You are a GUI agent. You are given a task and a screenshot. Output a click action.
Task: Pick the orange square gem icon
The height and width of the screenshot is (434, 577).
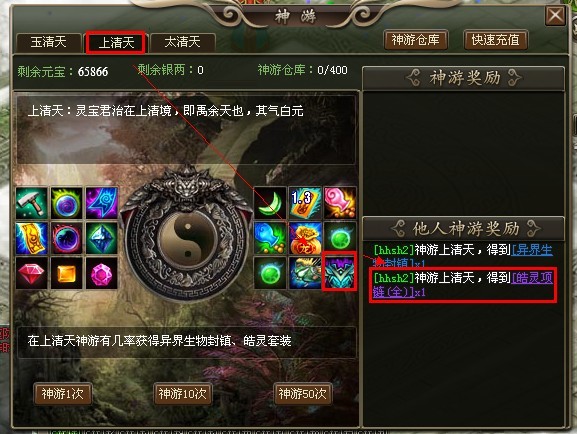(x=67, y=273)
